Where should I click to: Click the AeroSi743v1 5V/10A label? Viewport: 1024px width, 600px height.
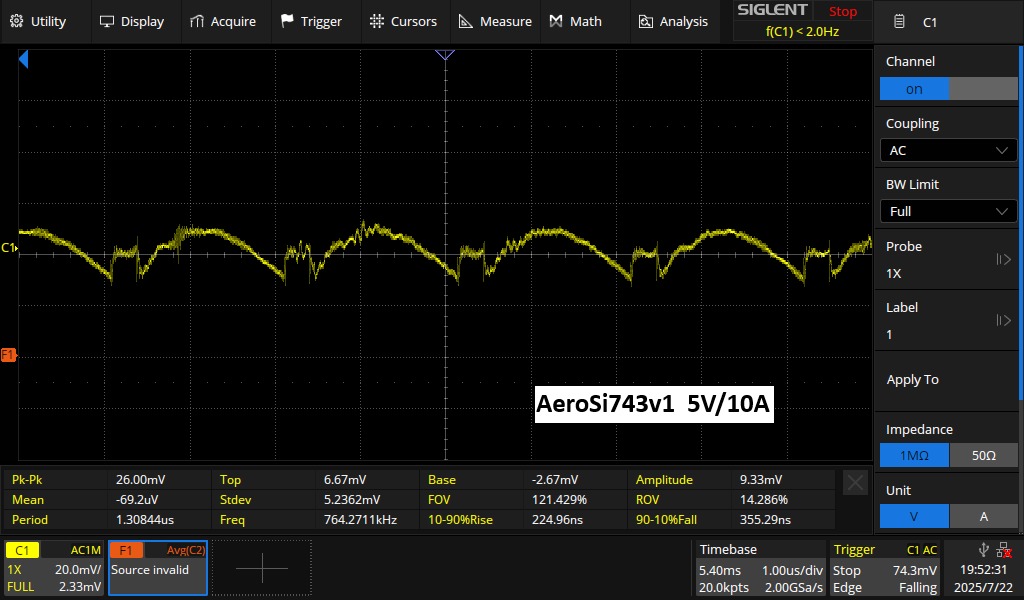(x=654, y=403)
